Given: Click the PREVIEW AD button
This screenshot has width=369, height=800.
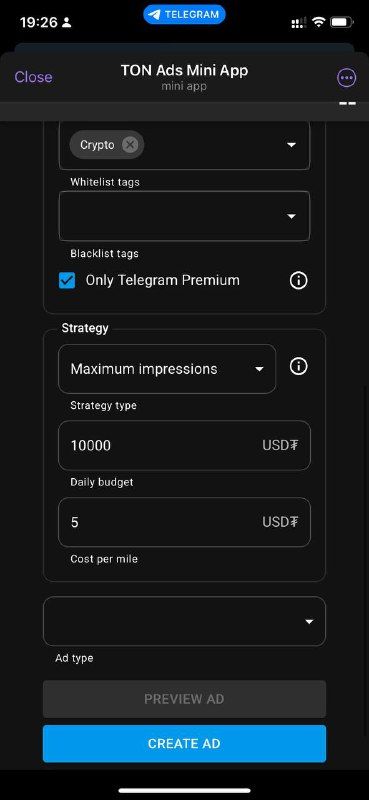Looking at the screenshot, I should click(x=184, y=699).
